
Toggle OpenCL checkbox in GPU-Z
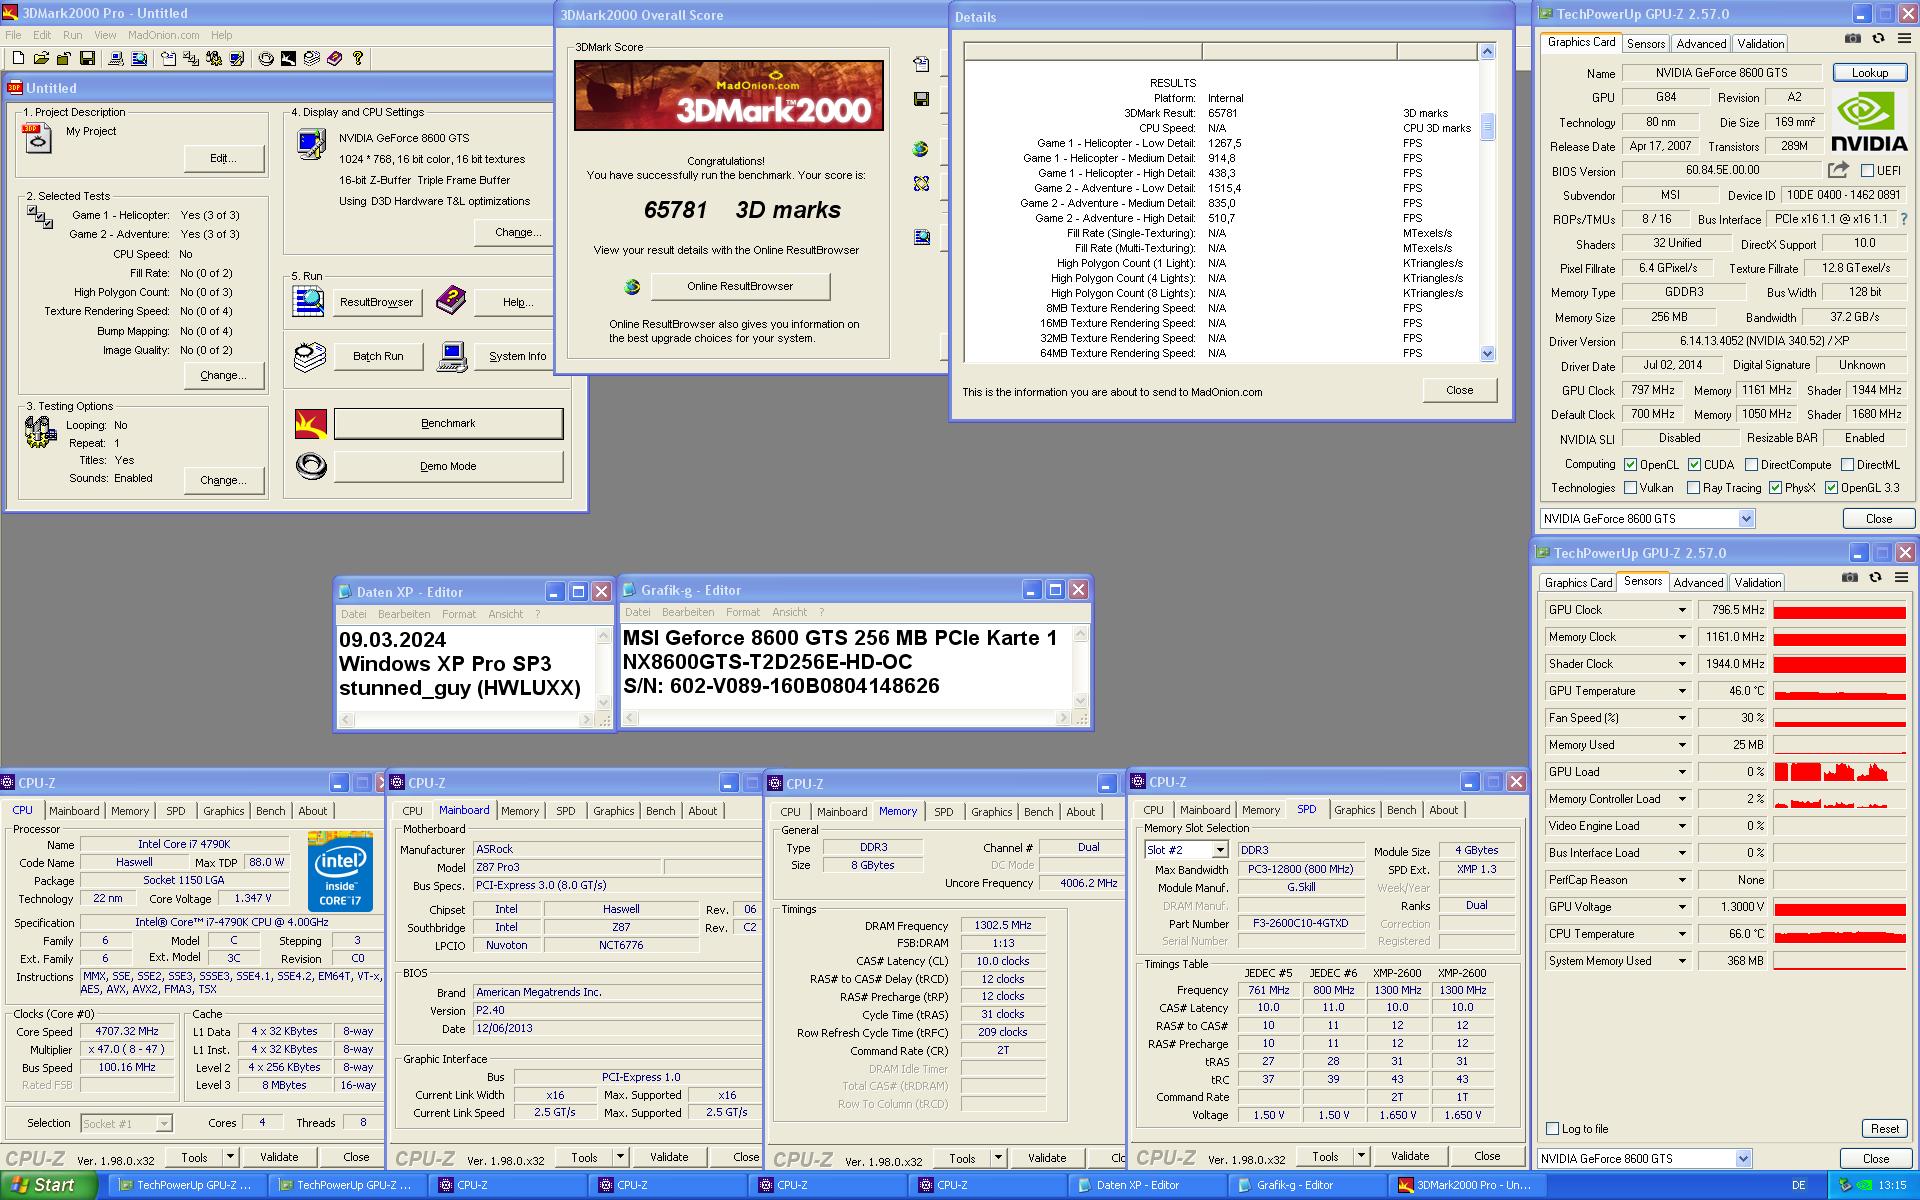point(1630,465)
